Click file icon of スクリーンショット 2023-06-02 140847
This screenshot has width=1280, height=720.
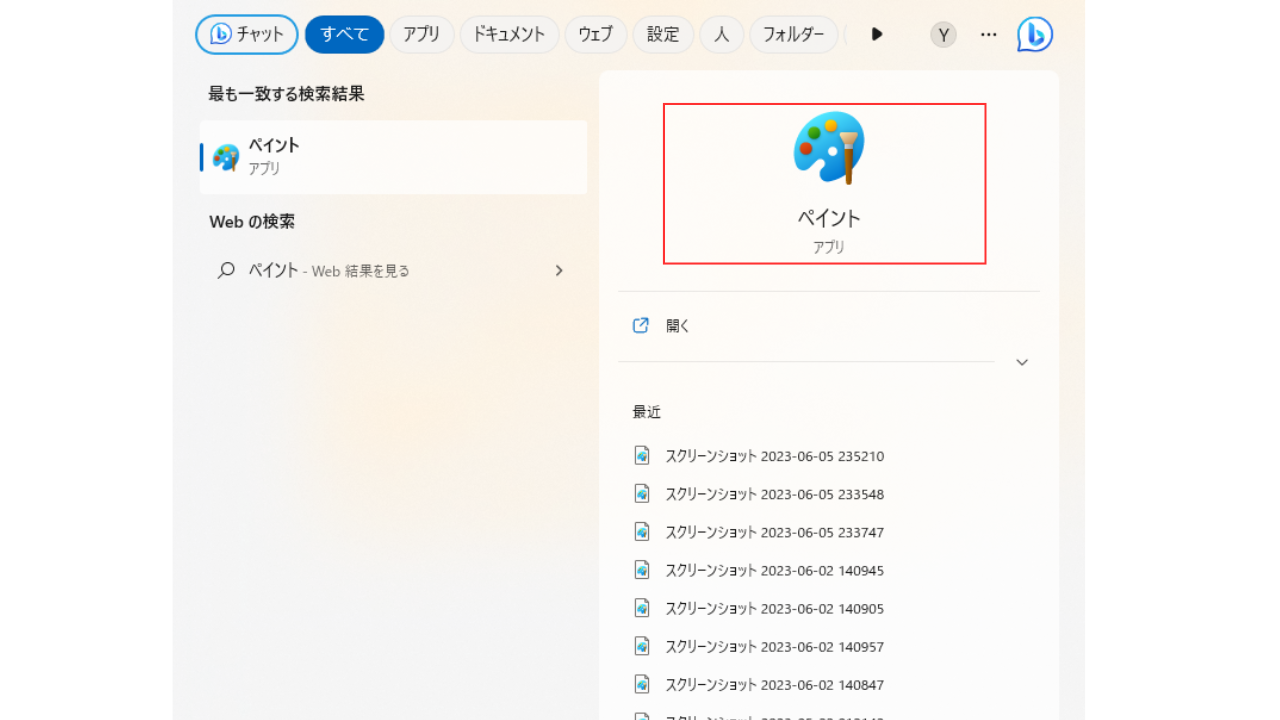643,684
